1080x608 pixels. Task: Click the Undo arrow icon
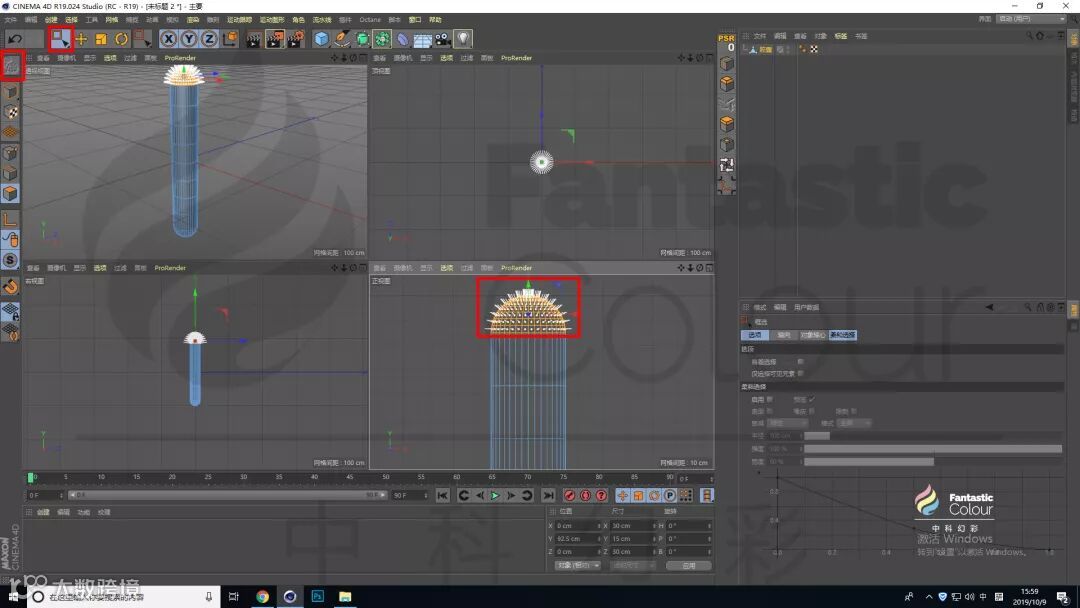(x=16, y=39)
